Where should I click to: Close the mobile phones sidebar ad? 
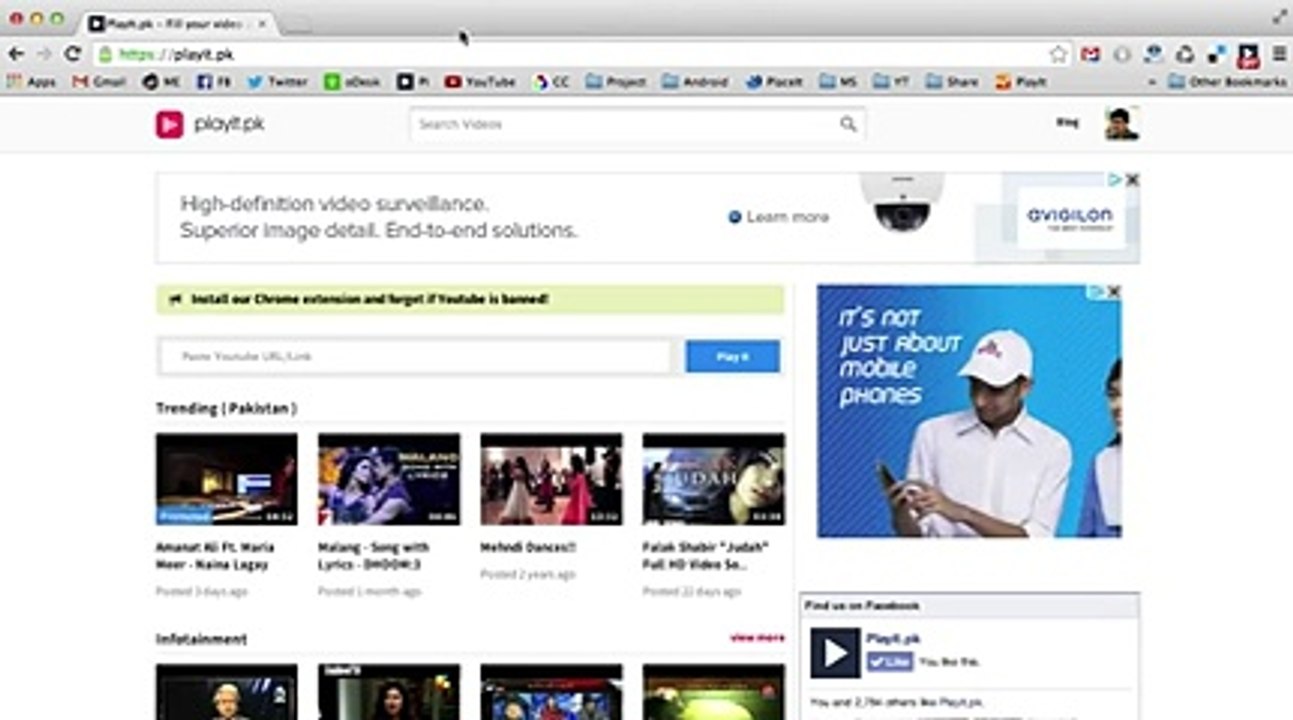point(1114,292)
